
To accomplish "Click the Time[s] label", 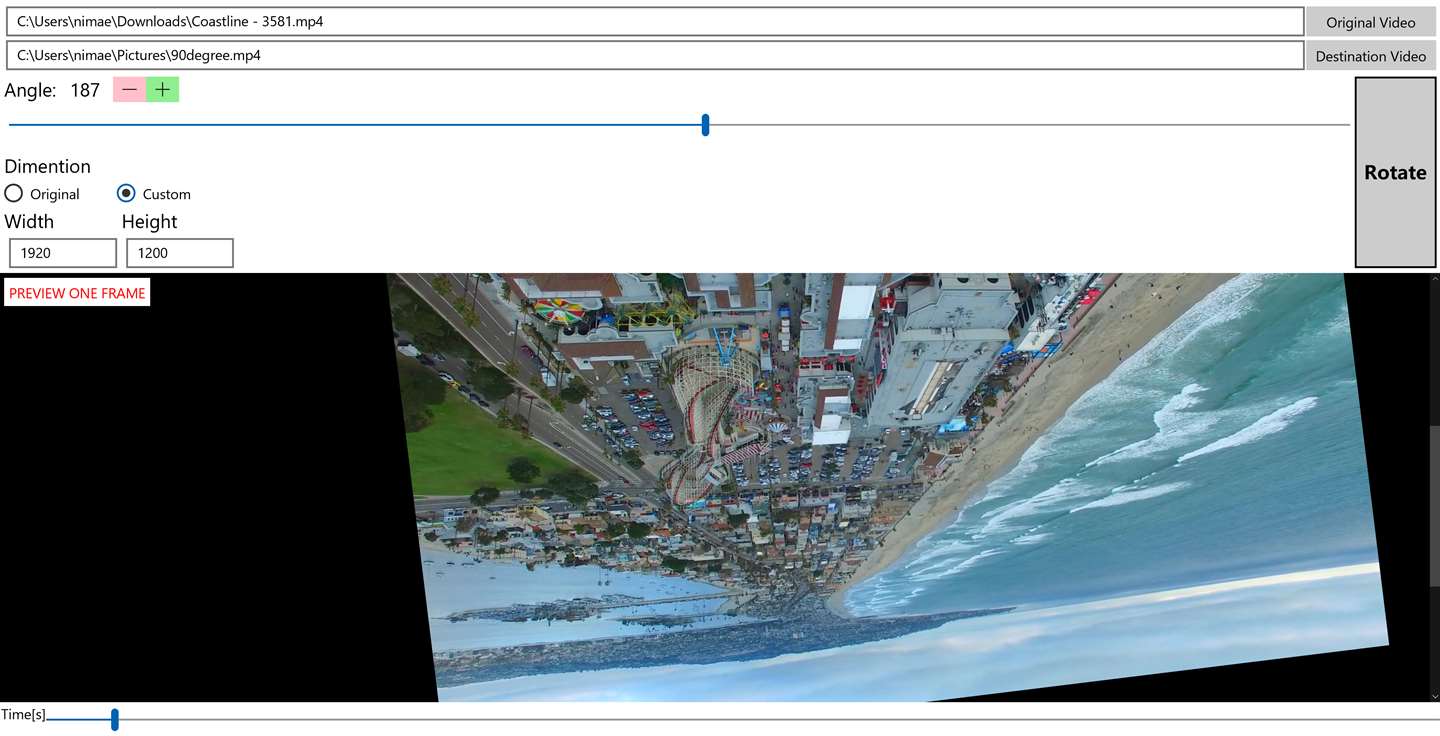I will (23, 714).
